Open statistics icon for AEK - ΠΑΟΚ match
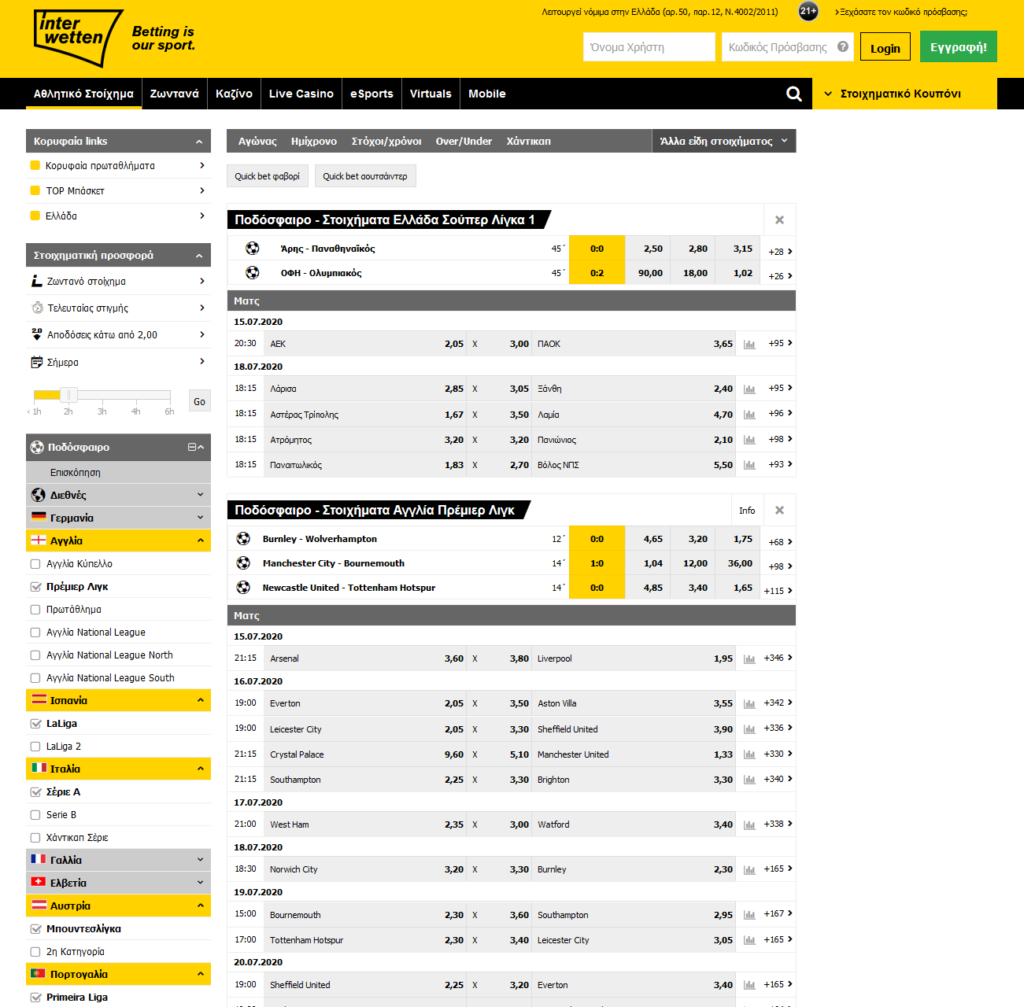Screen dimensions: 1024x1007 pyautogui.click(x=749, y=344)
